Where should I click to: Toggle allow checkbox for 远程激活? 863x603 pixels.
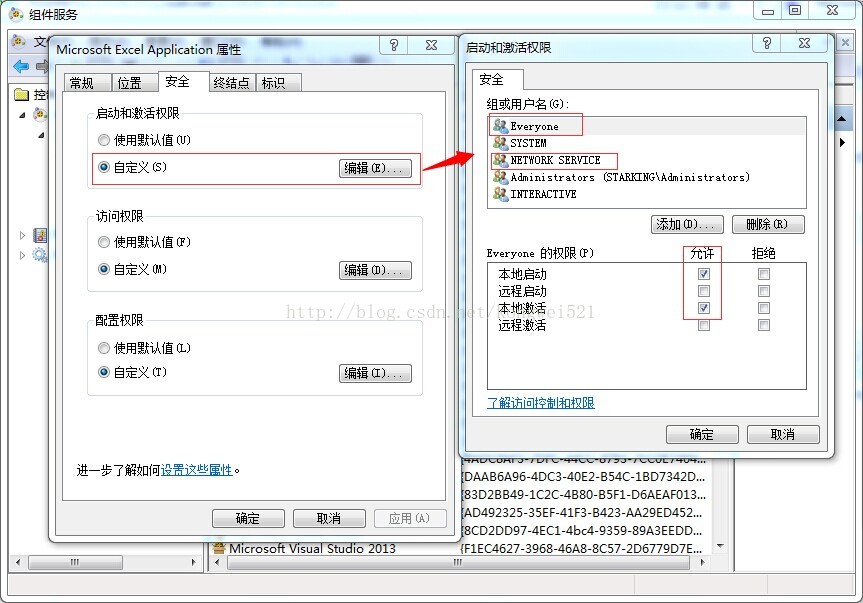[x=703, y=325]
